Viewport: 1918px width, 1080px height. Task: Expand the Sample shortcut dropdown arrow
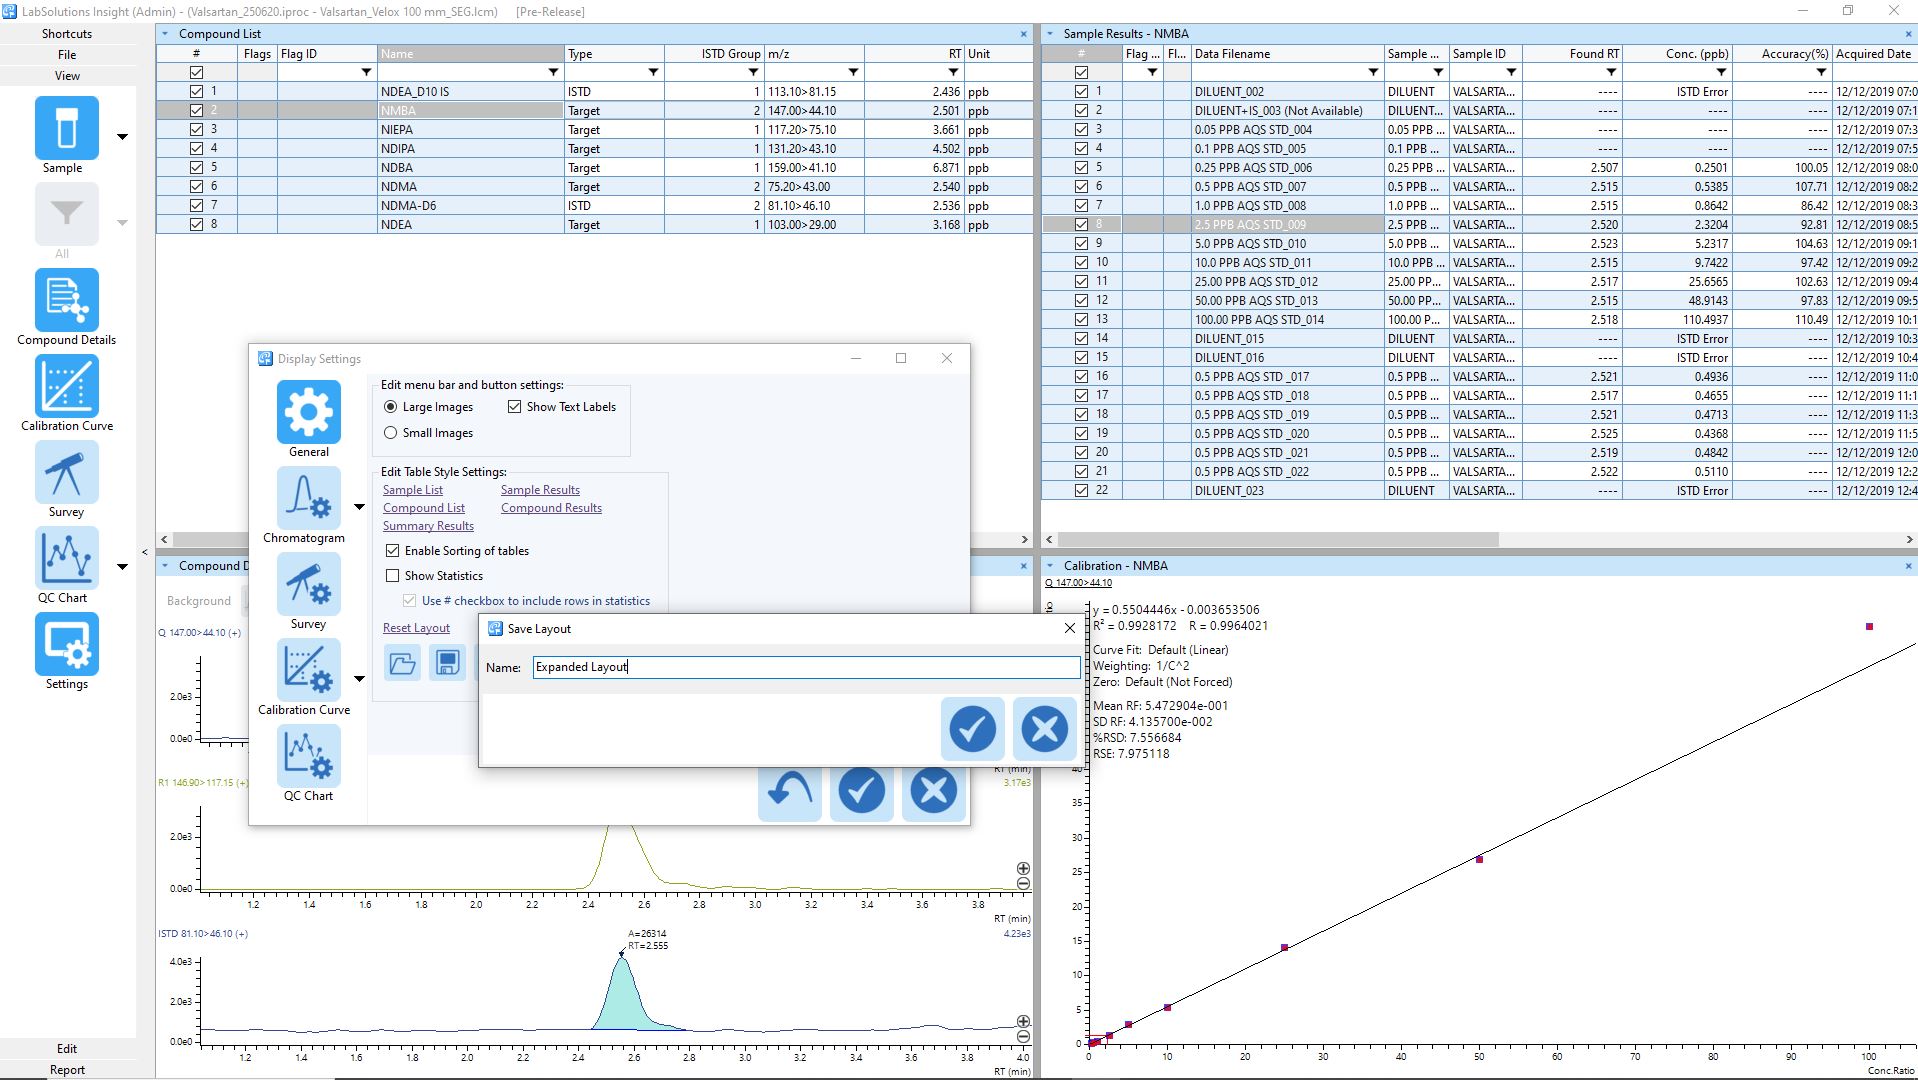(x=122, y=137)
